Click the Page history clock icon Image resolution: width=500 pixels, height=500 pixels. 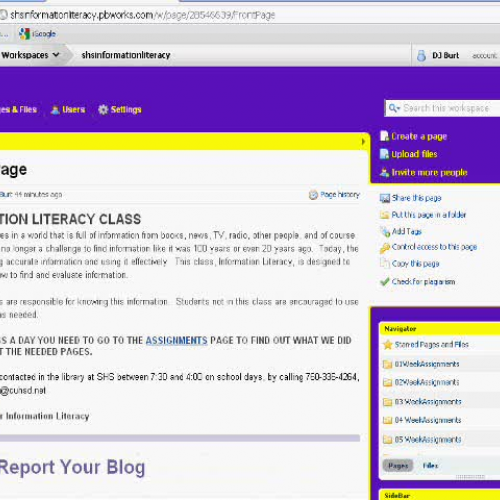point(313,195)
